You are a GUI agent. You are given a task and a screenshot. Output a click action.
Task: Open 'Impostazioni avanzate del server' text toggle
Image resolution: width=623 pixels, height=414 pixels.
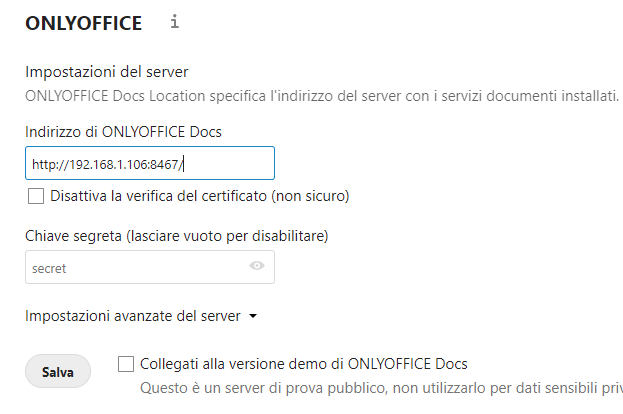132,316
